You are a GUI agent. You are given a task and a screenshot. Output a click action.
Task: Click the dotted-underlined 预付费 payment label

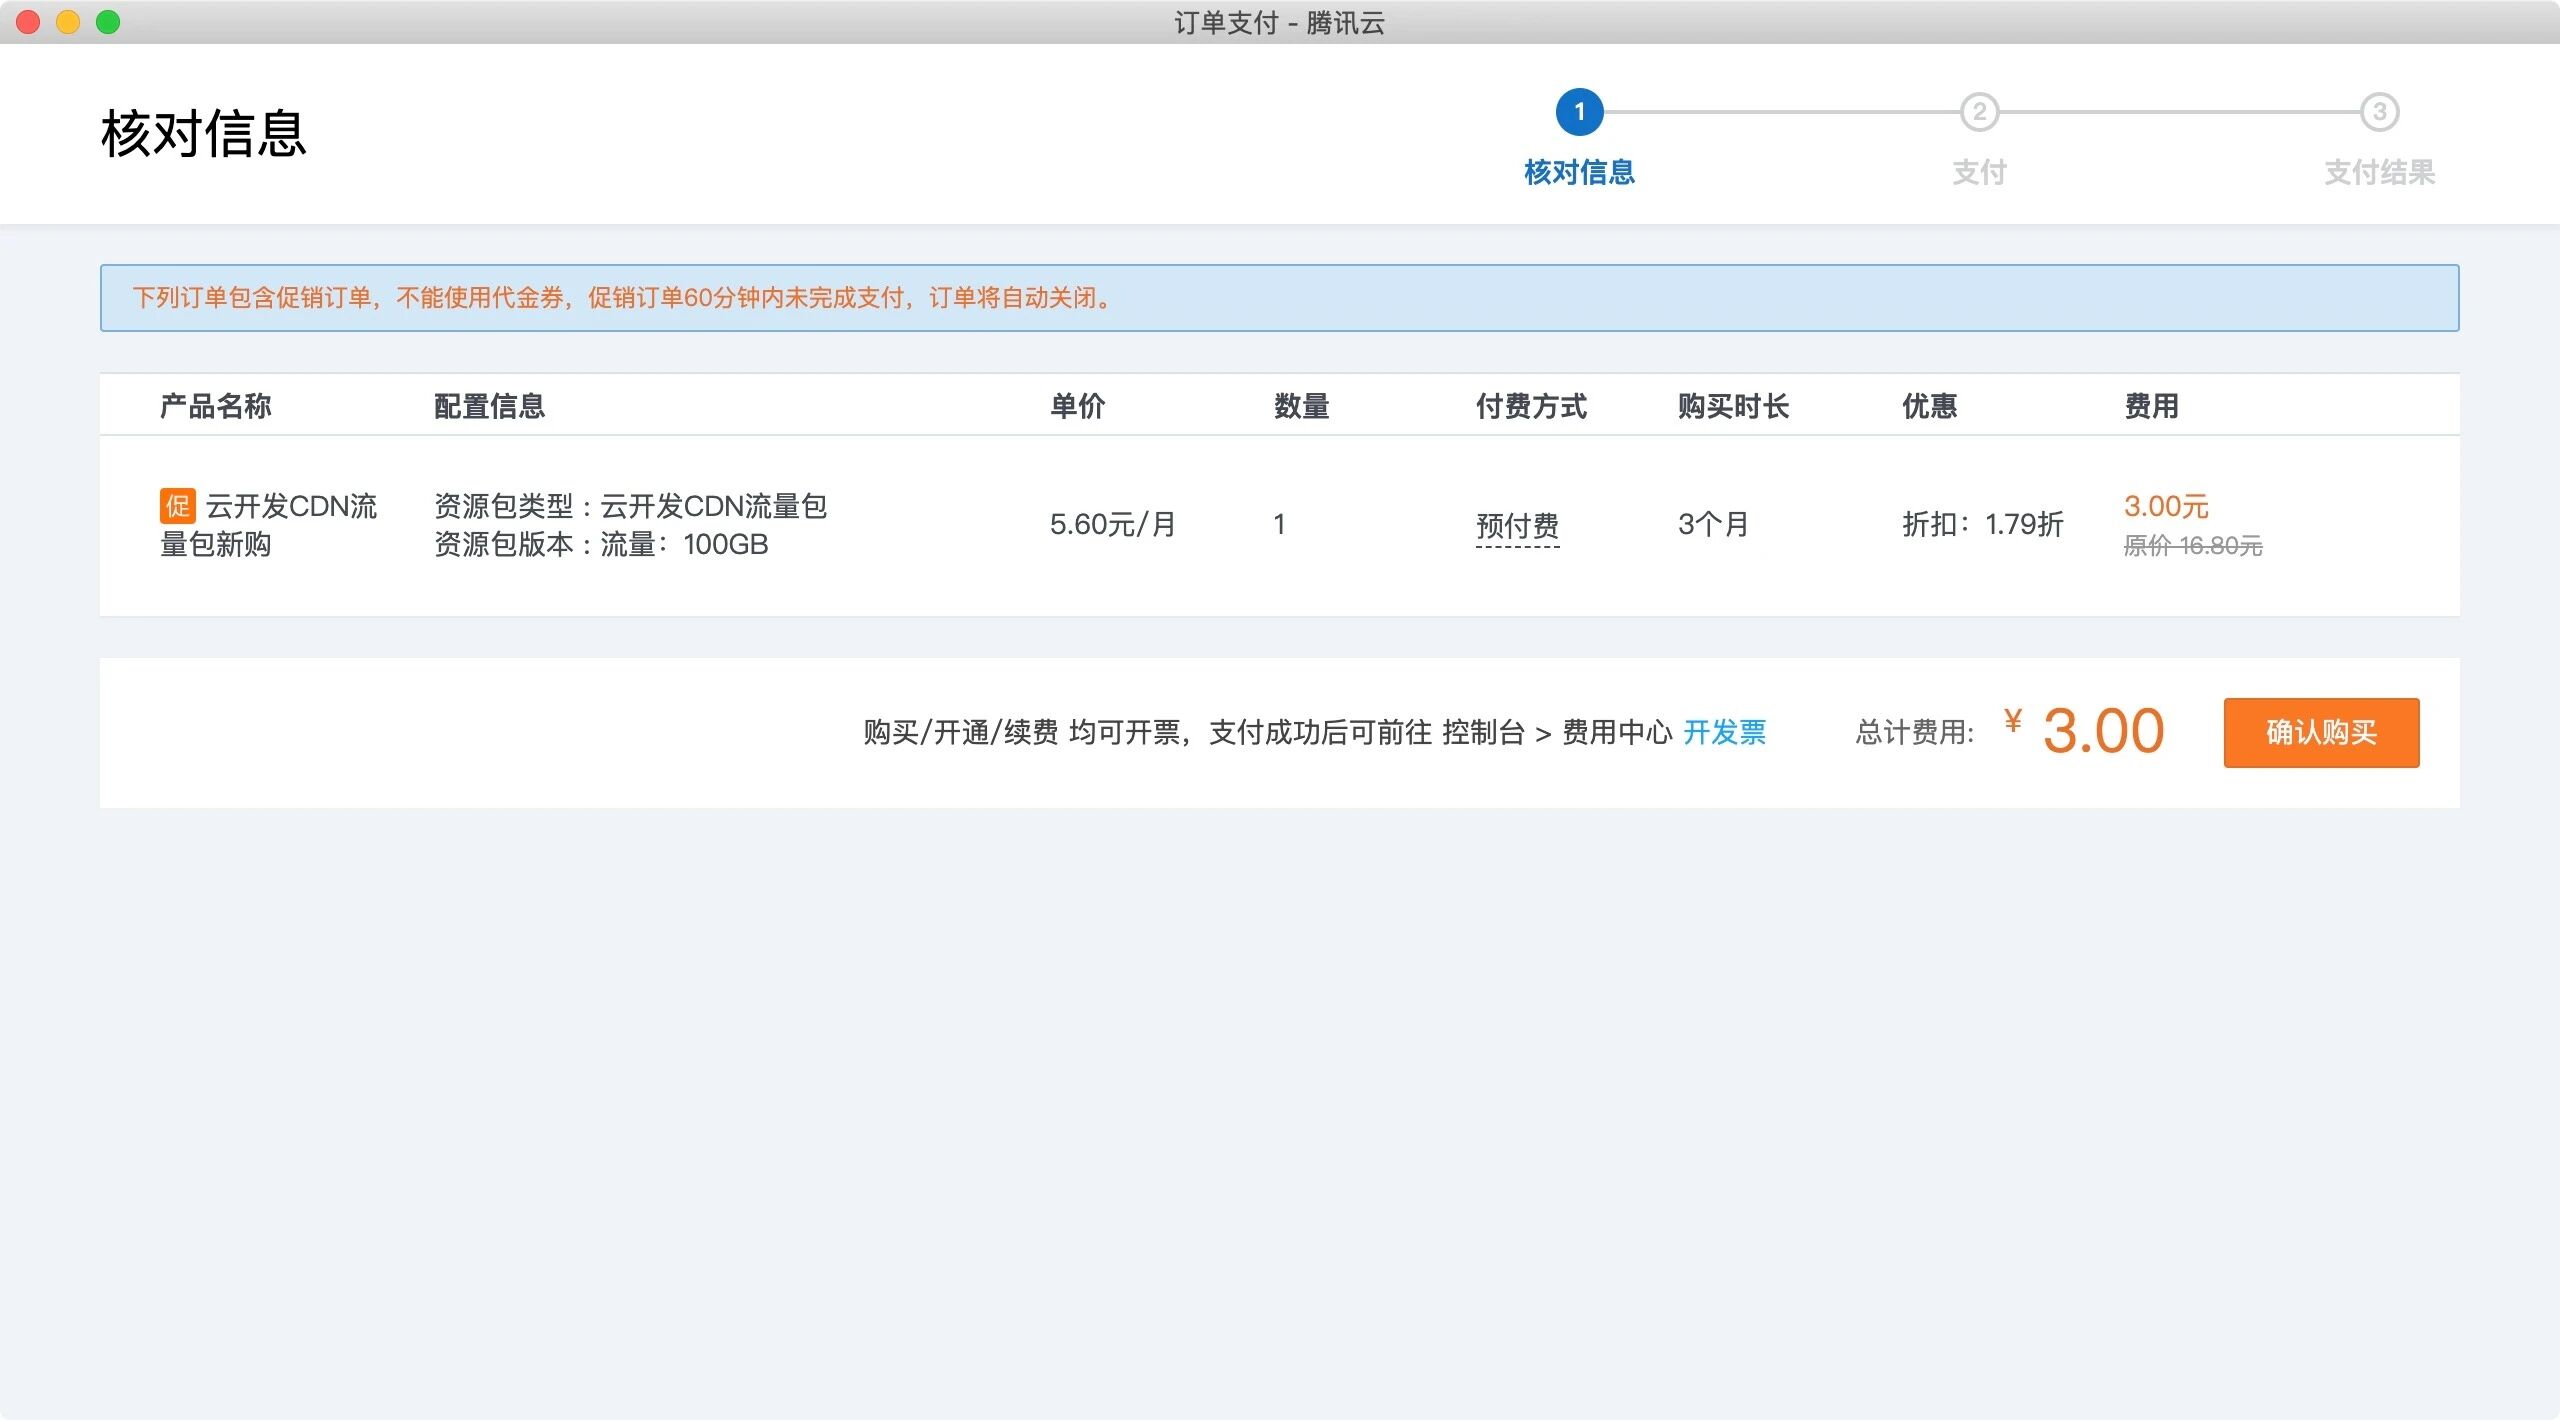pyautogui.click(x=1517, y=525)
